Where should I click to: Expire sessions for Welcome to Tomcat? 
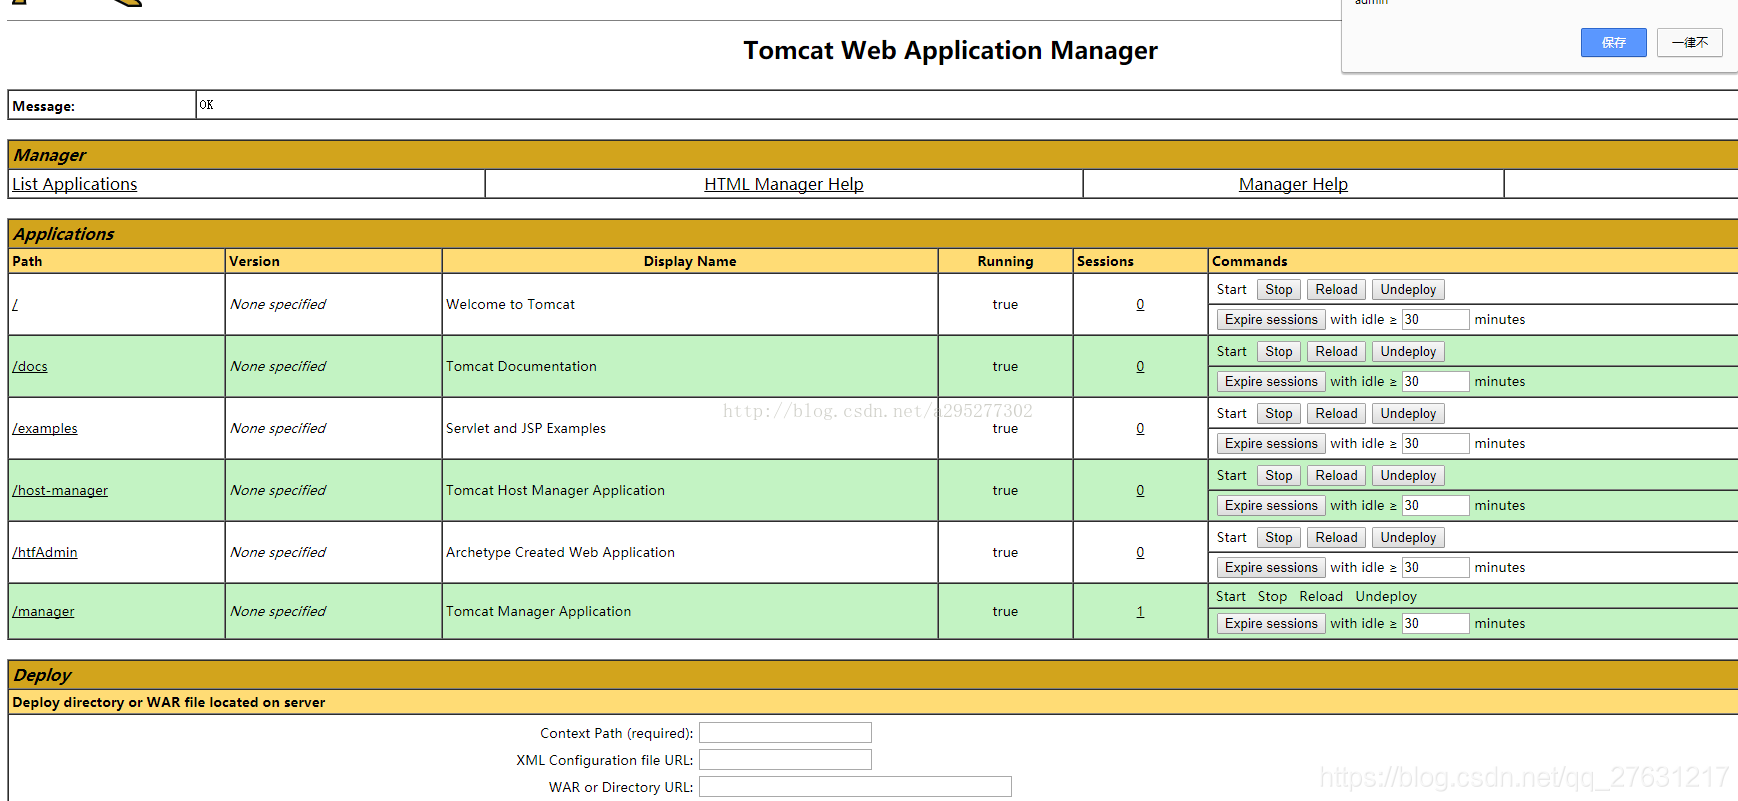click(1271, 320)
